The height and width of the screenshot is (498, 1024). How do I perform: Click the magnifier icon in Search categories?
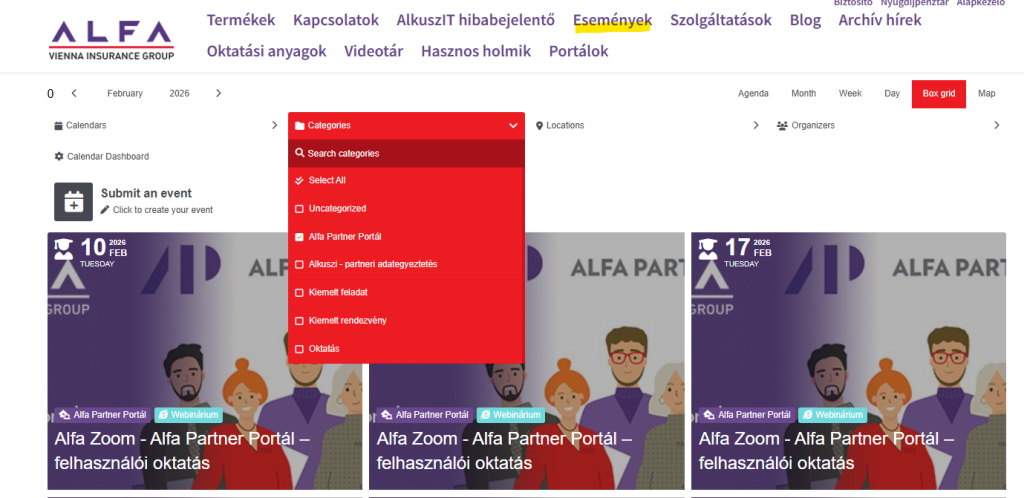point(300,153)
